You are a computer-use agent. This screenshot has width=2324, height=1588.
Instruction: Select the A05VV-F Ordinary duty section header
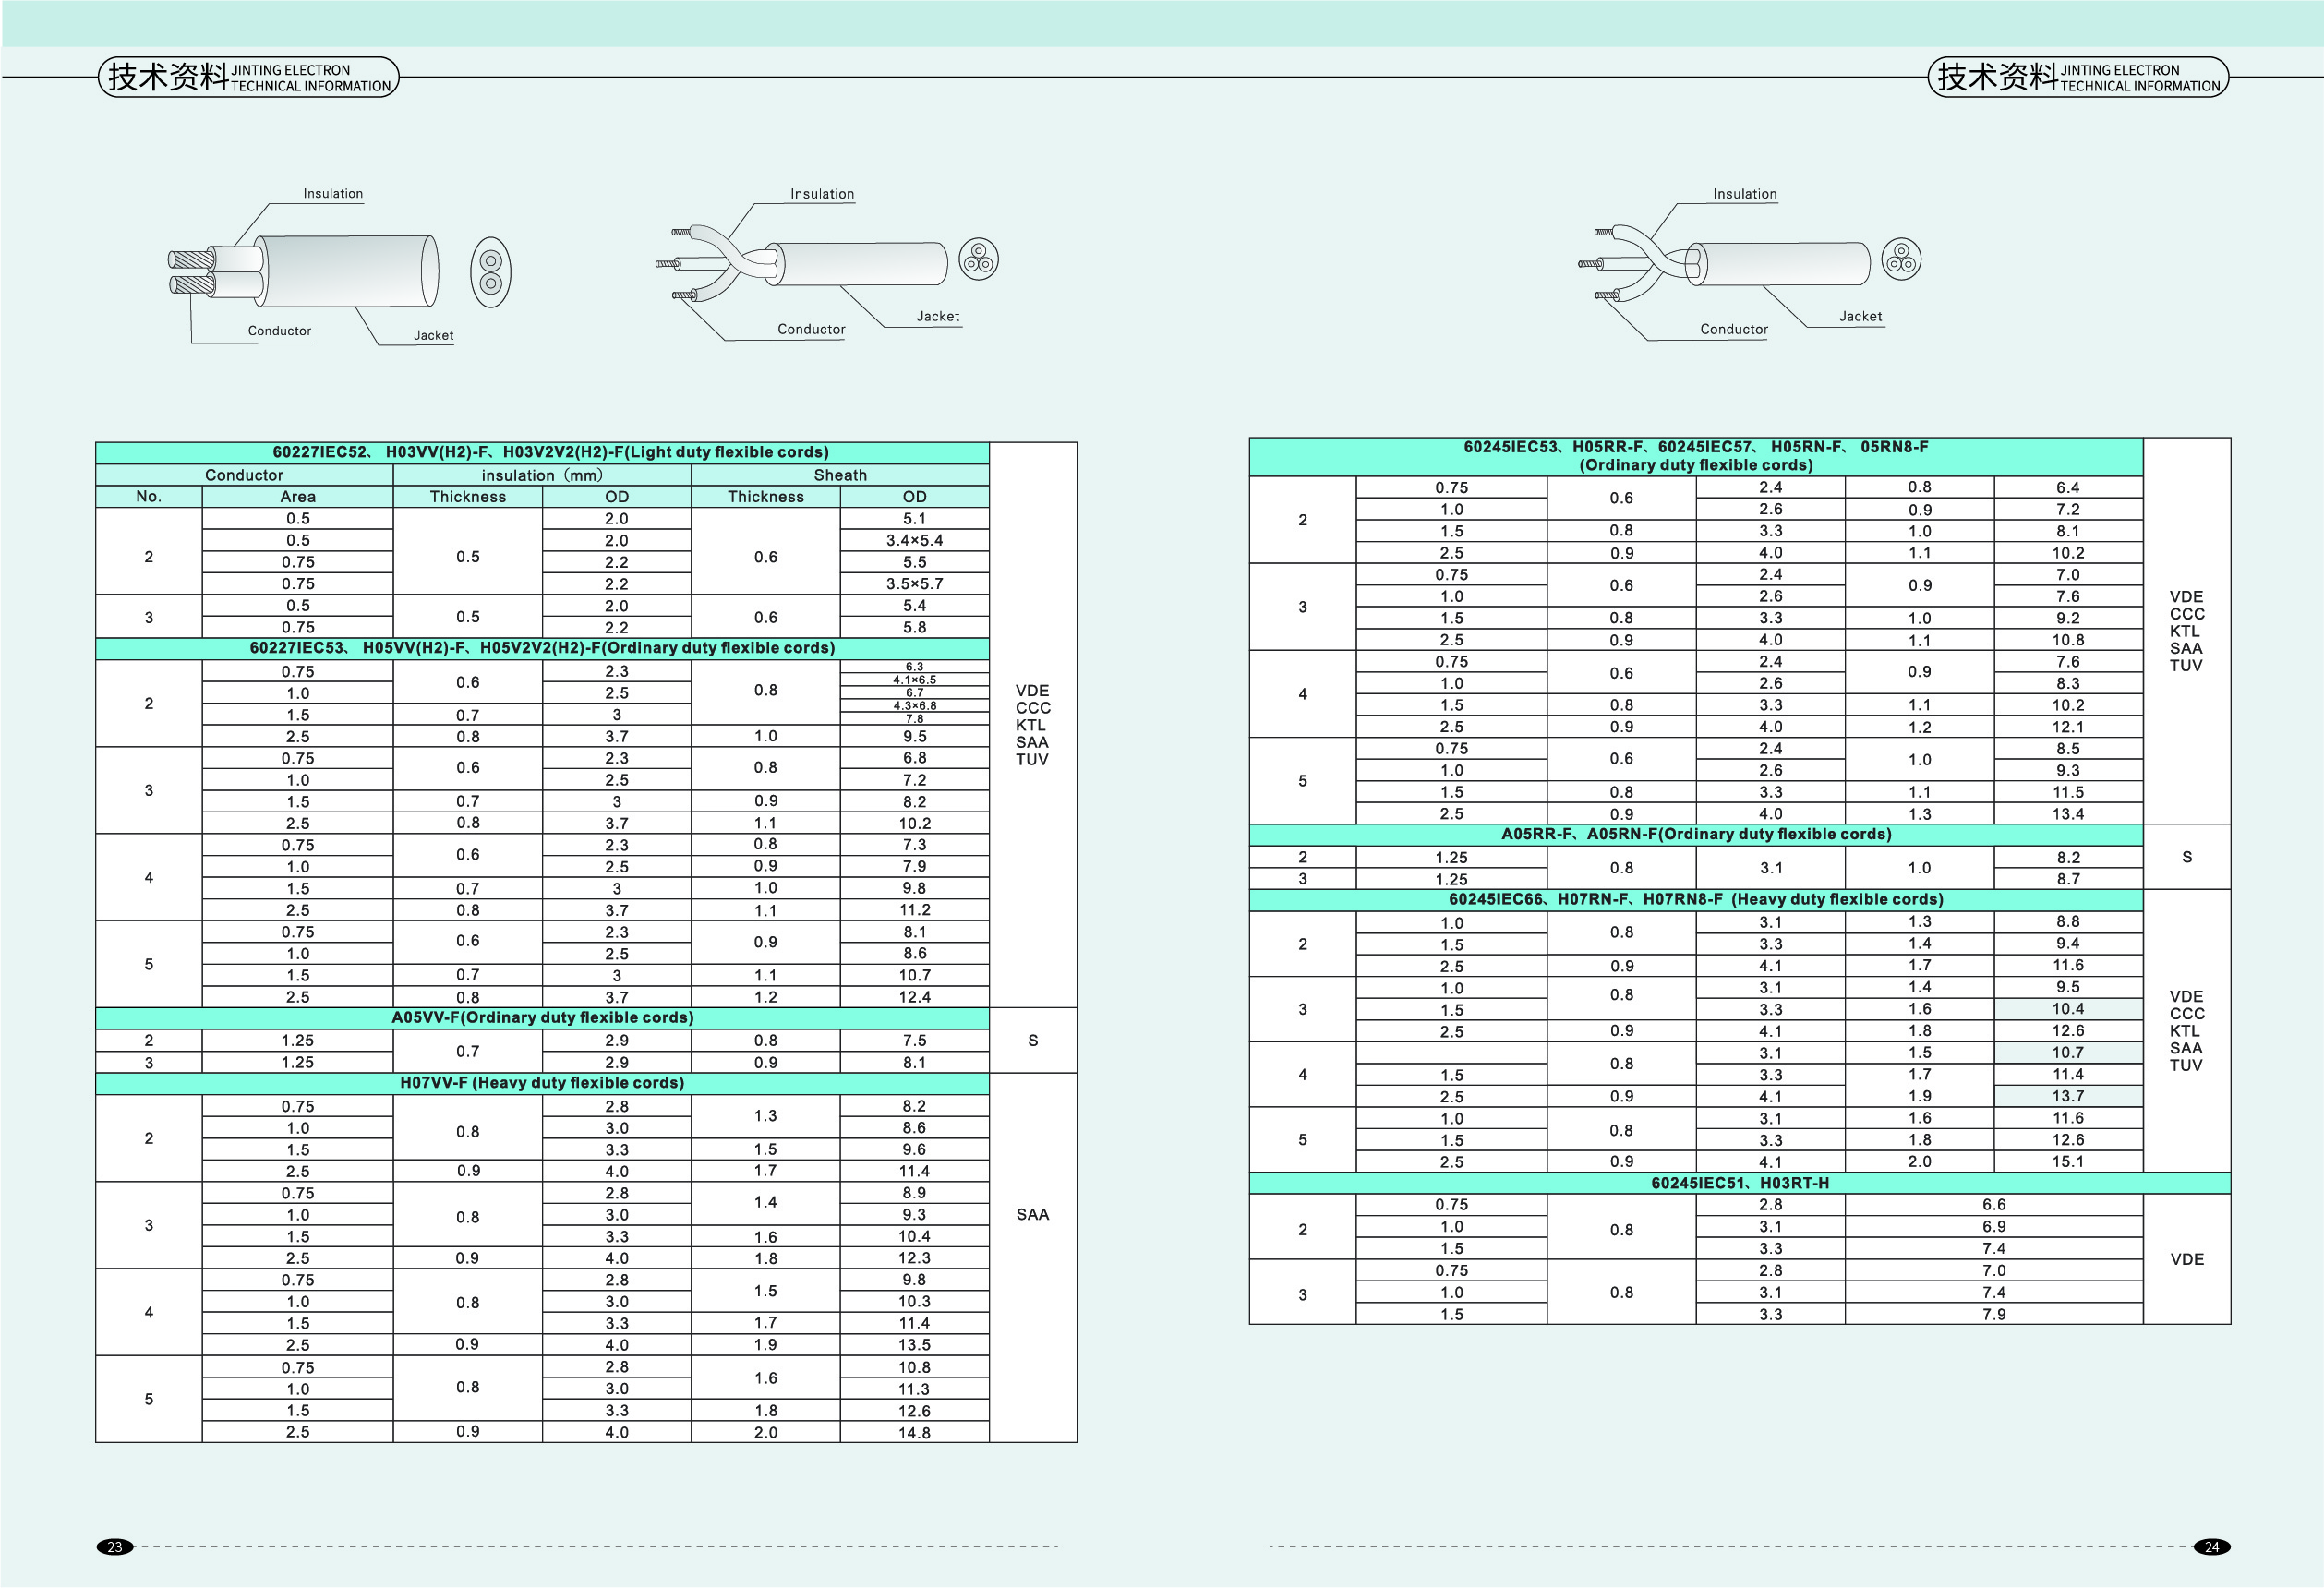(x=542, y=1018)
